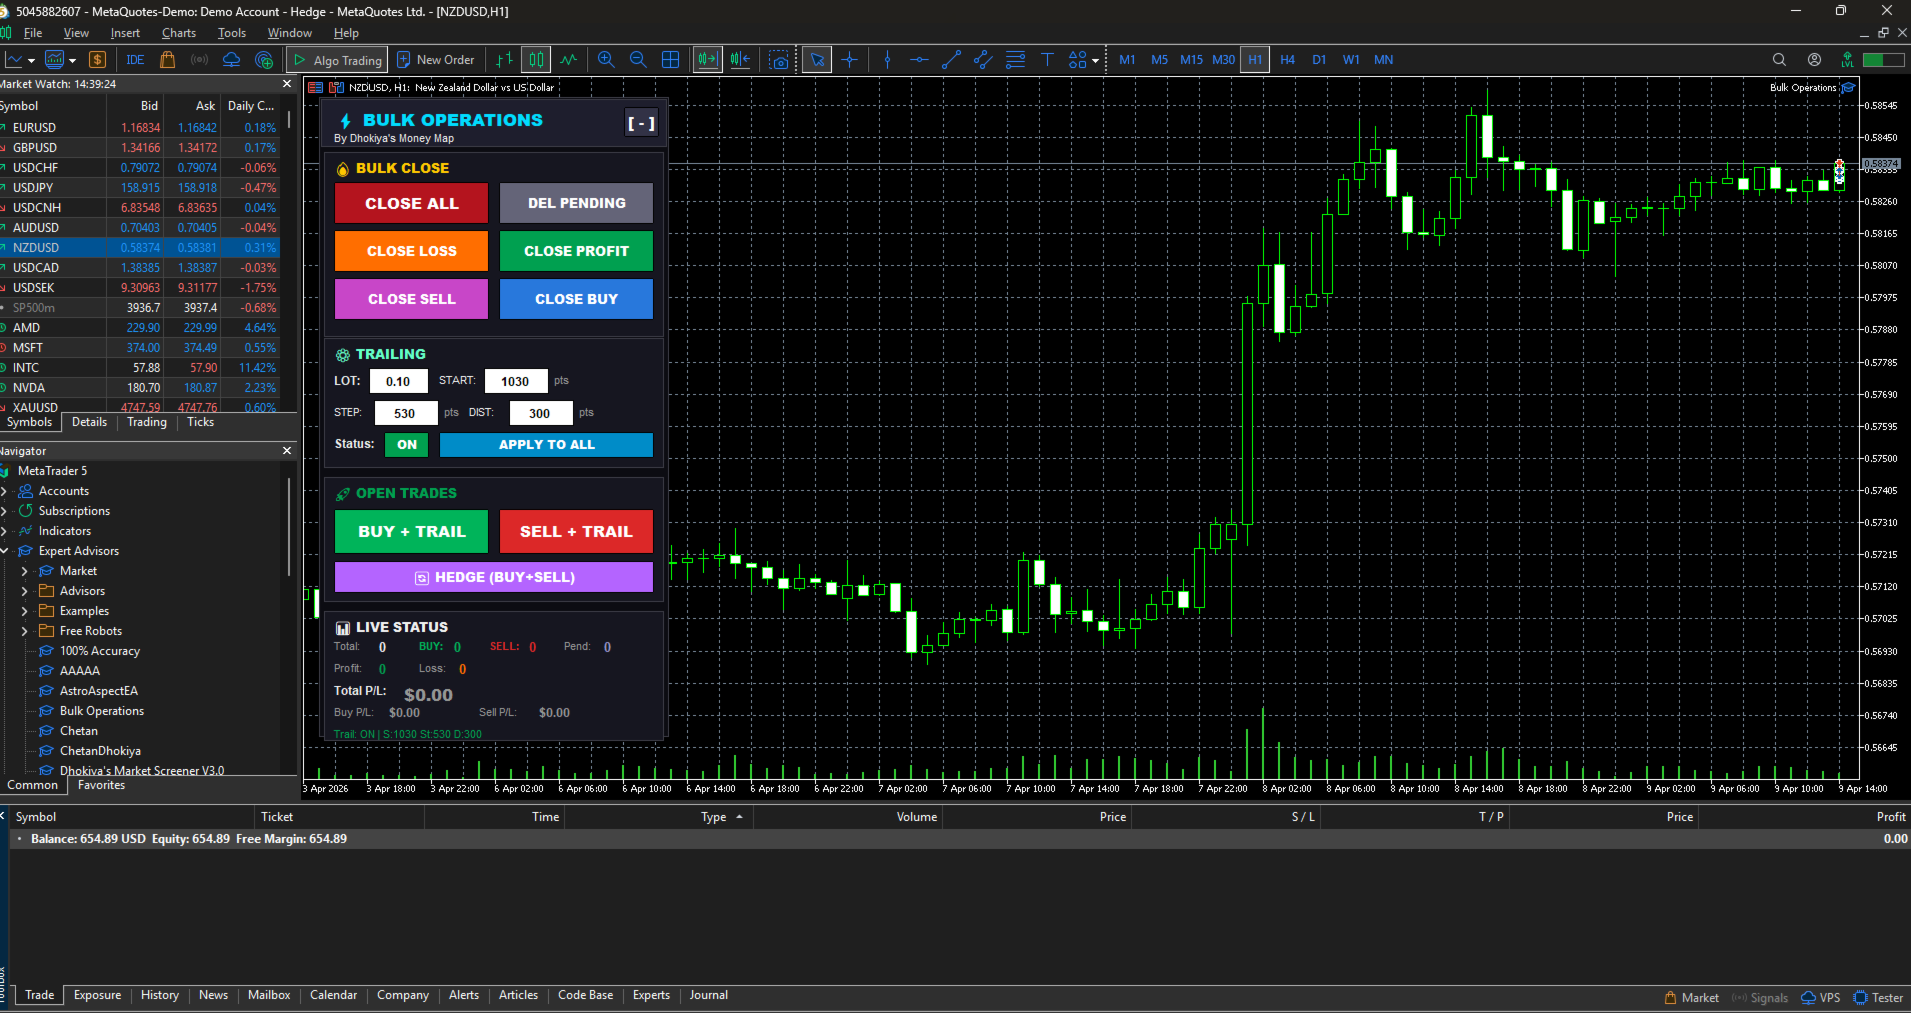The width and height of the screenshot is (1911, 1013).
Task: Select the MN monthly timeframe
Action: 1383,60
